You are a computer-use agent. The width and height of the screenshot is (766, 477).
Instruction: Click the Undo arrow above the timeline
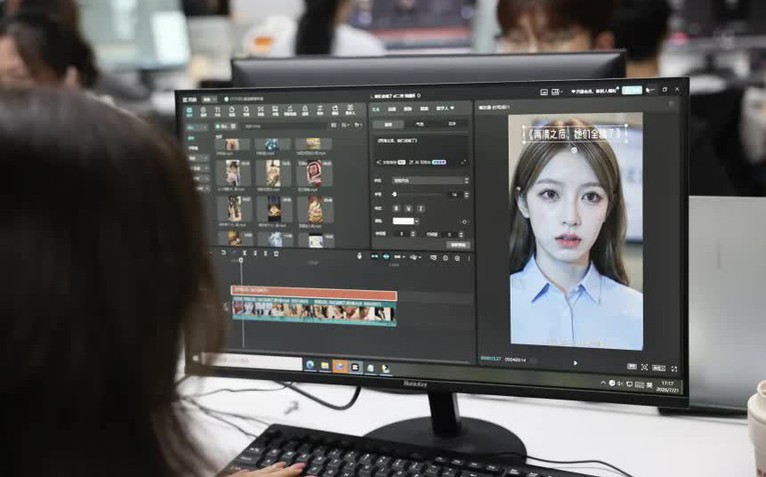tap(223, 253)
